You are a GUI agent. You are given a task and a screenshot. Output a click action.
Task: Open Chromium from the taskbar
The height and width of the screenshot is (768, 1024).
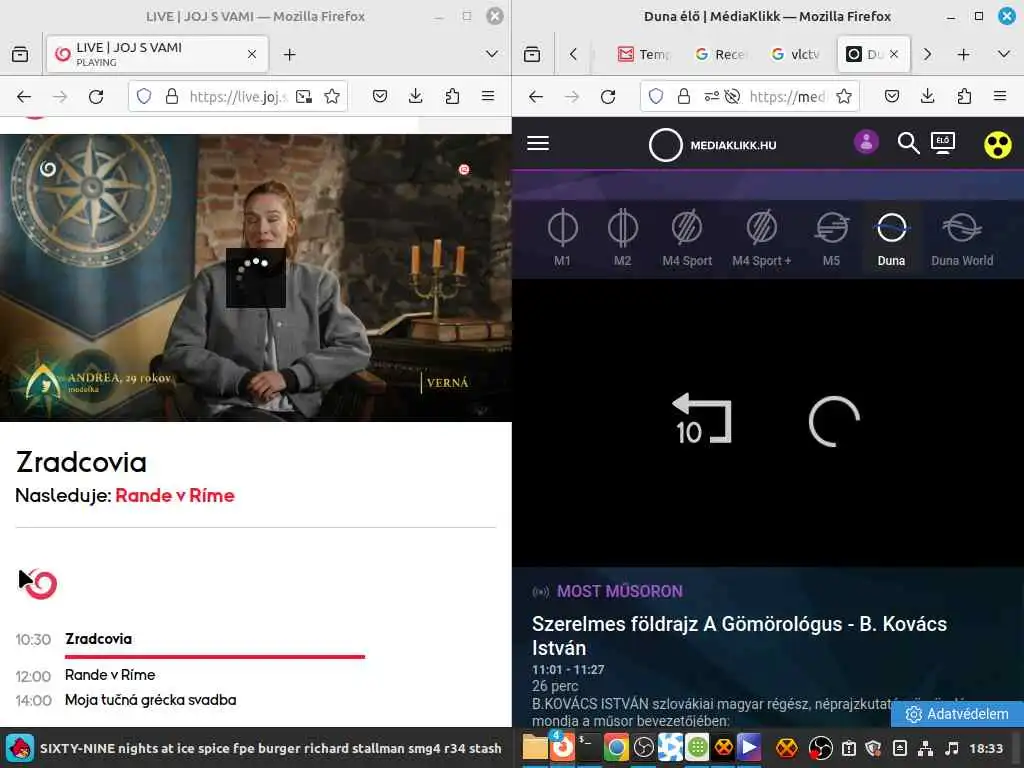615,748
